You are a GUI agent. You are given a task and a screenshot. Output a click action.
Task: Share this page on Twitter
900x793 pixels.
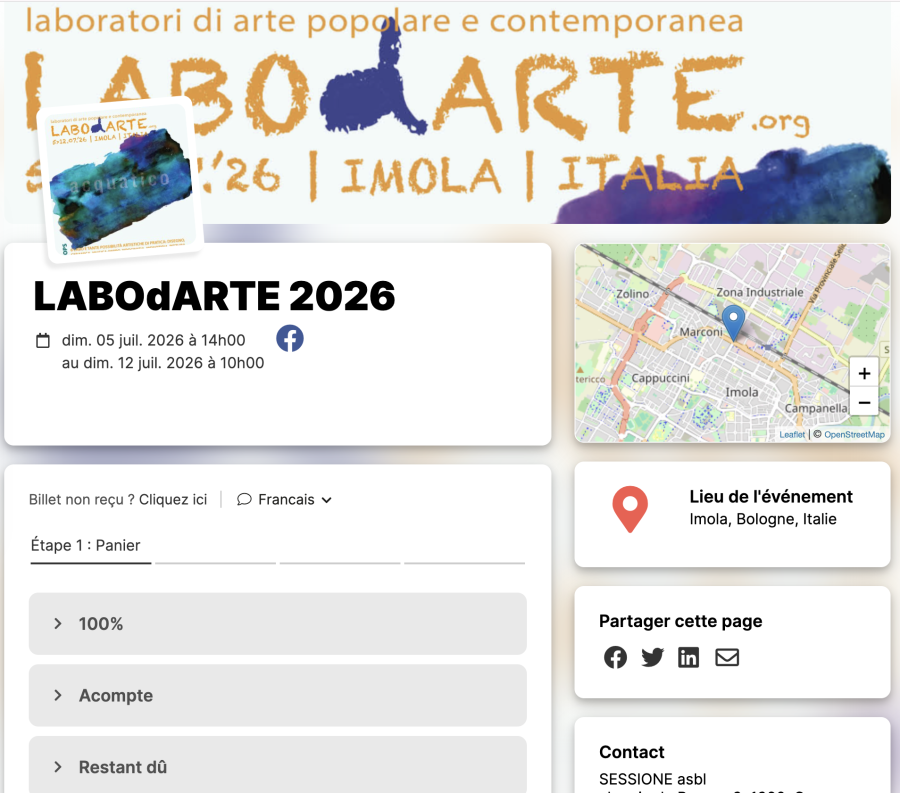coord(652,657)
